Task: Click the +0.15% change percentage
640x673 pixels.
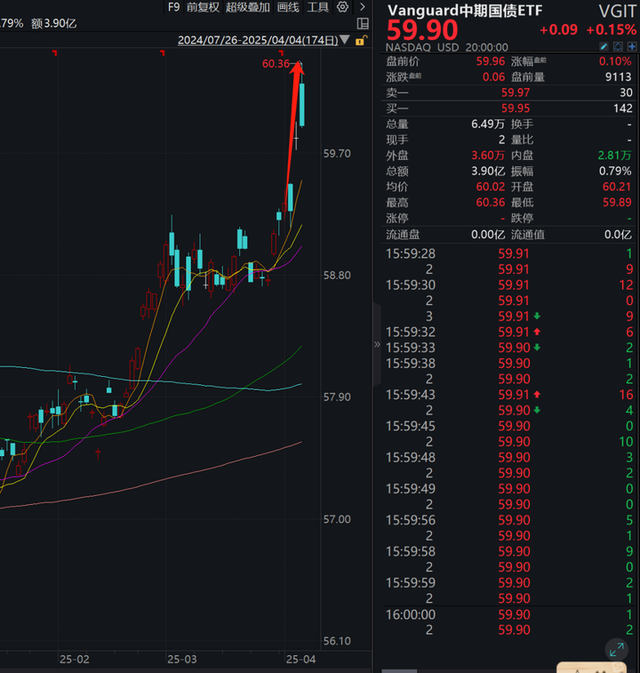Action: click(x=611, y=30)
